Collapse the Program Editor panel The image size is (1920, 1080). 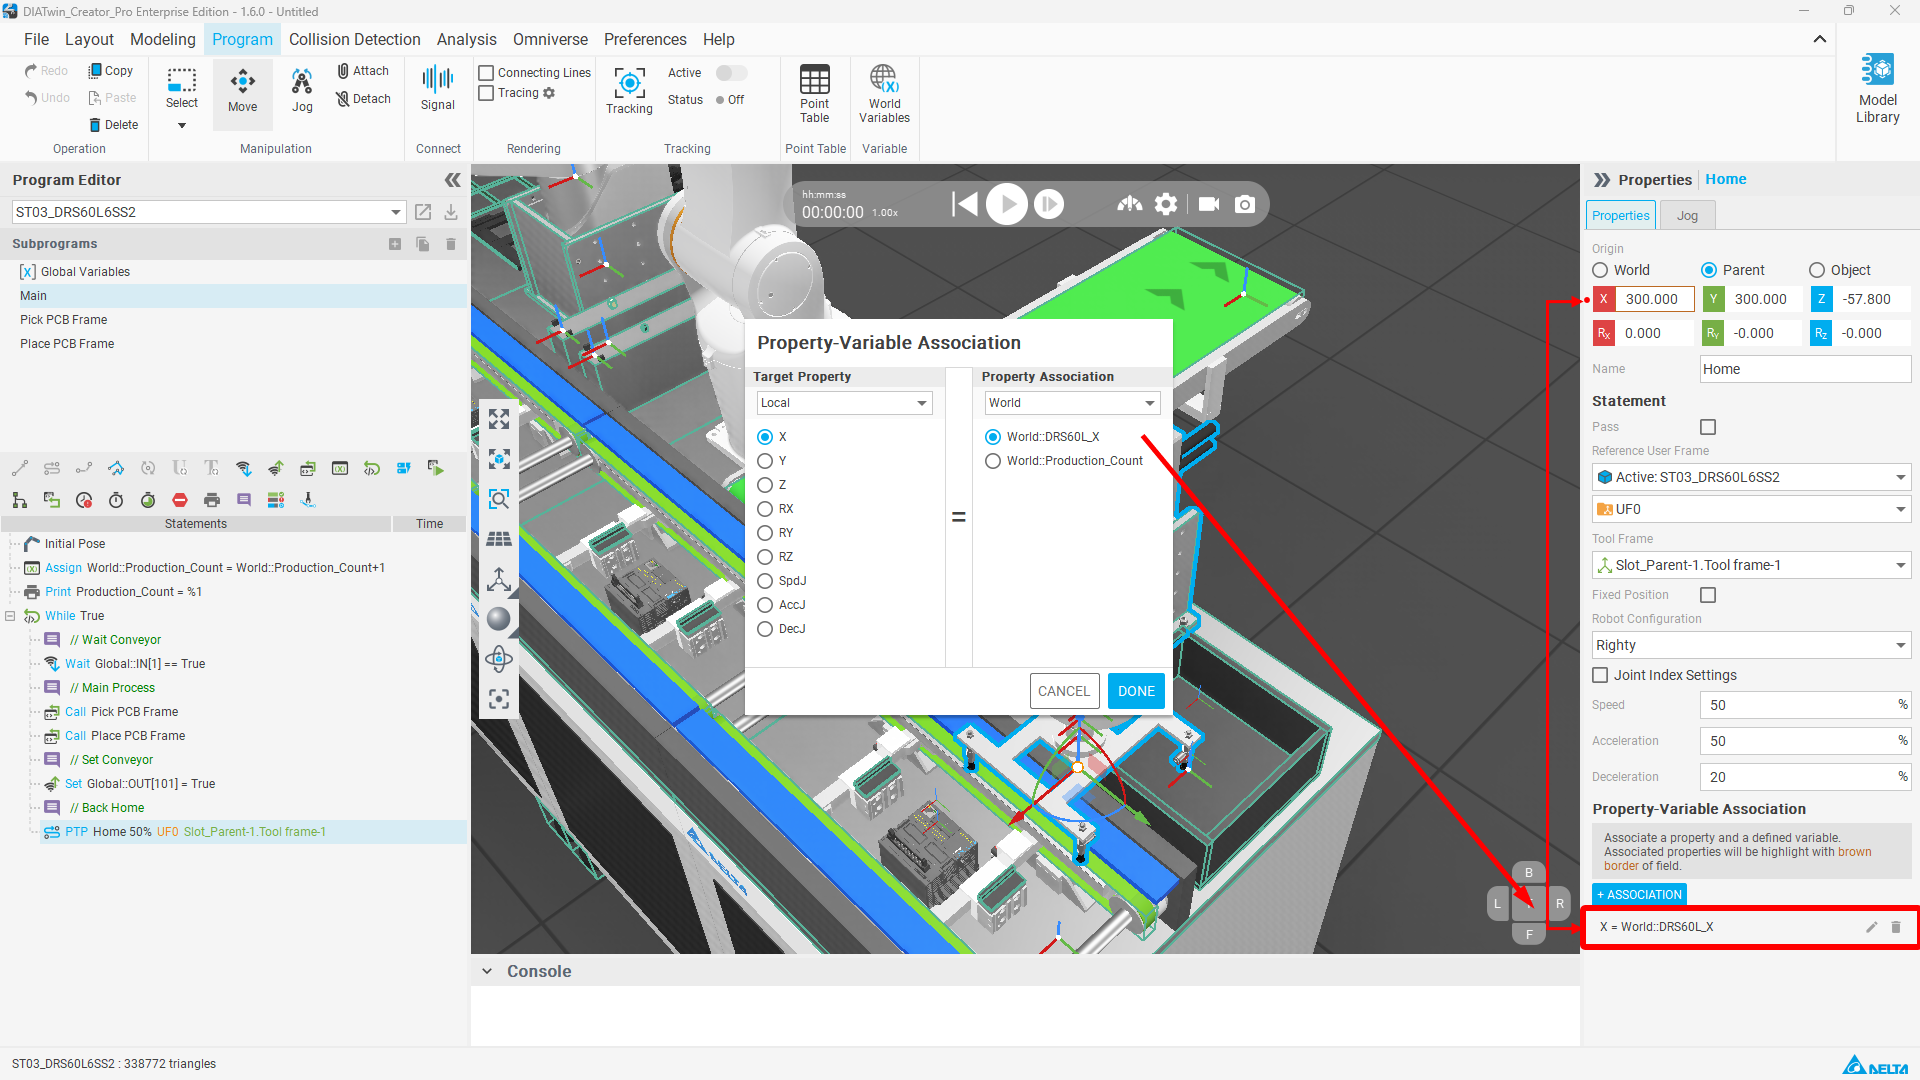click(452, 180)
